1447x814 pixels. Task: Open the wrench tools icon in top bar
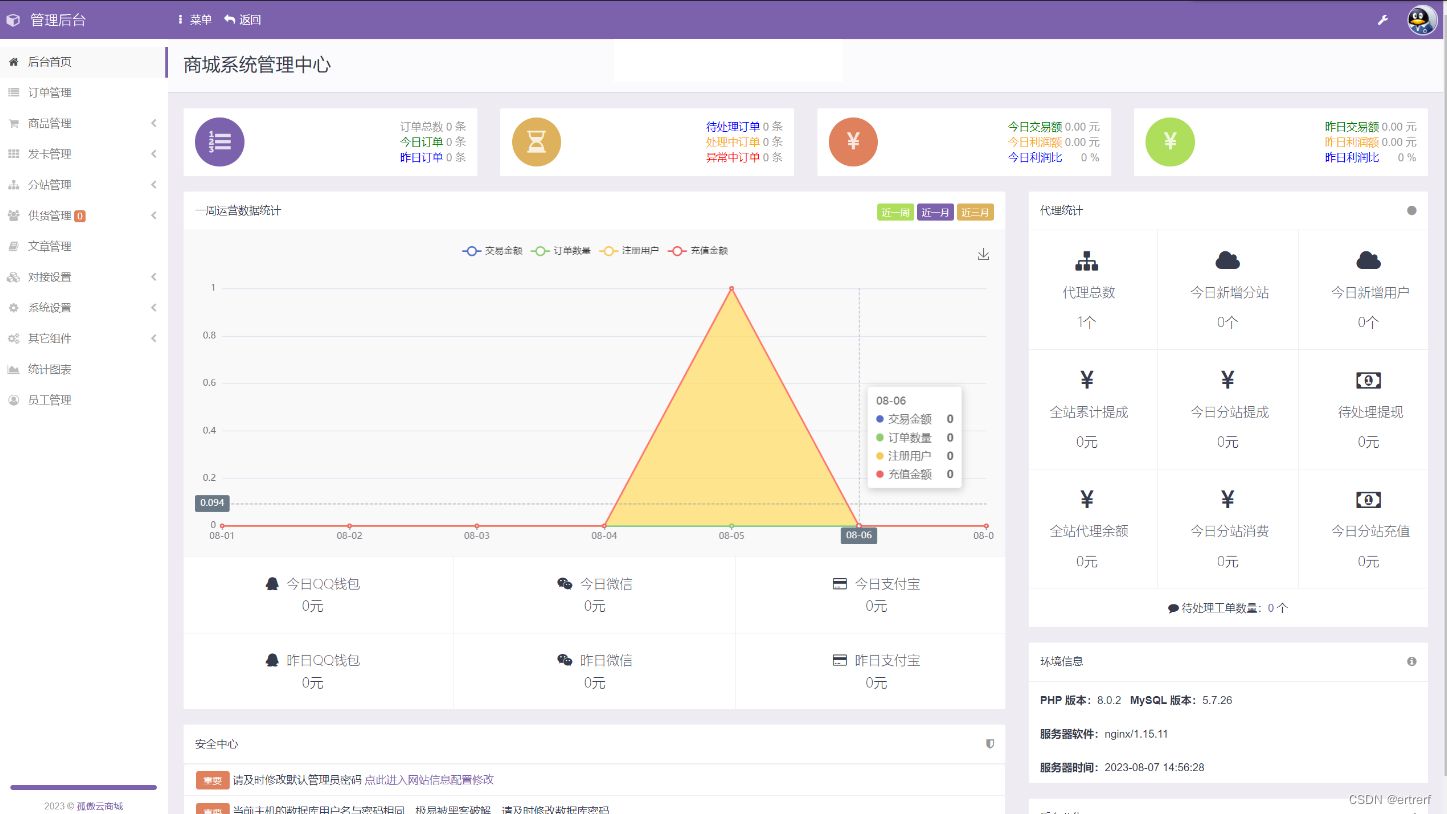[x=1382, y=19]
